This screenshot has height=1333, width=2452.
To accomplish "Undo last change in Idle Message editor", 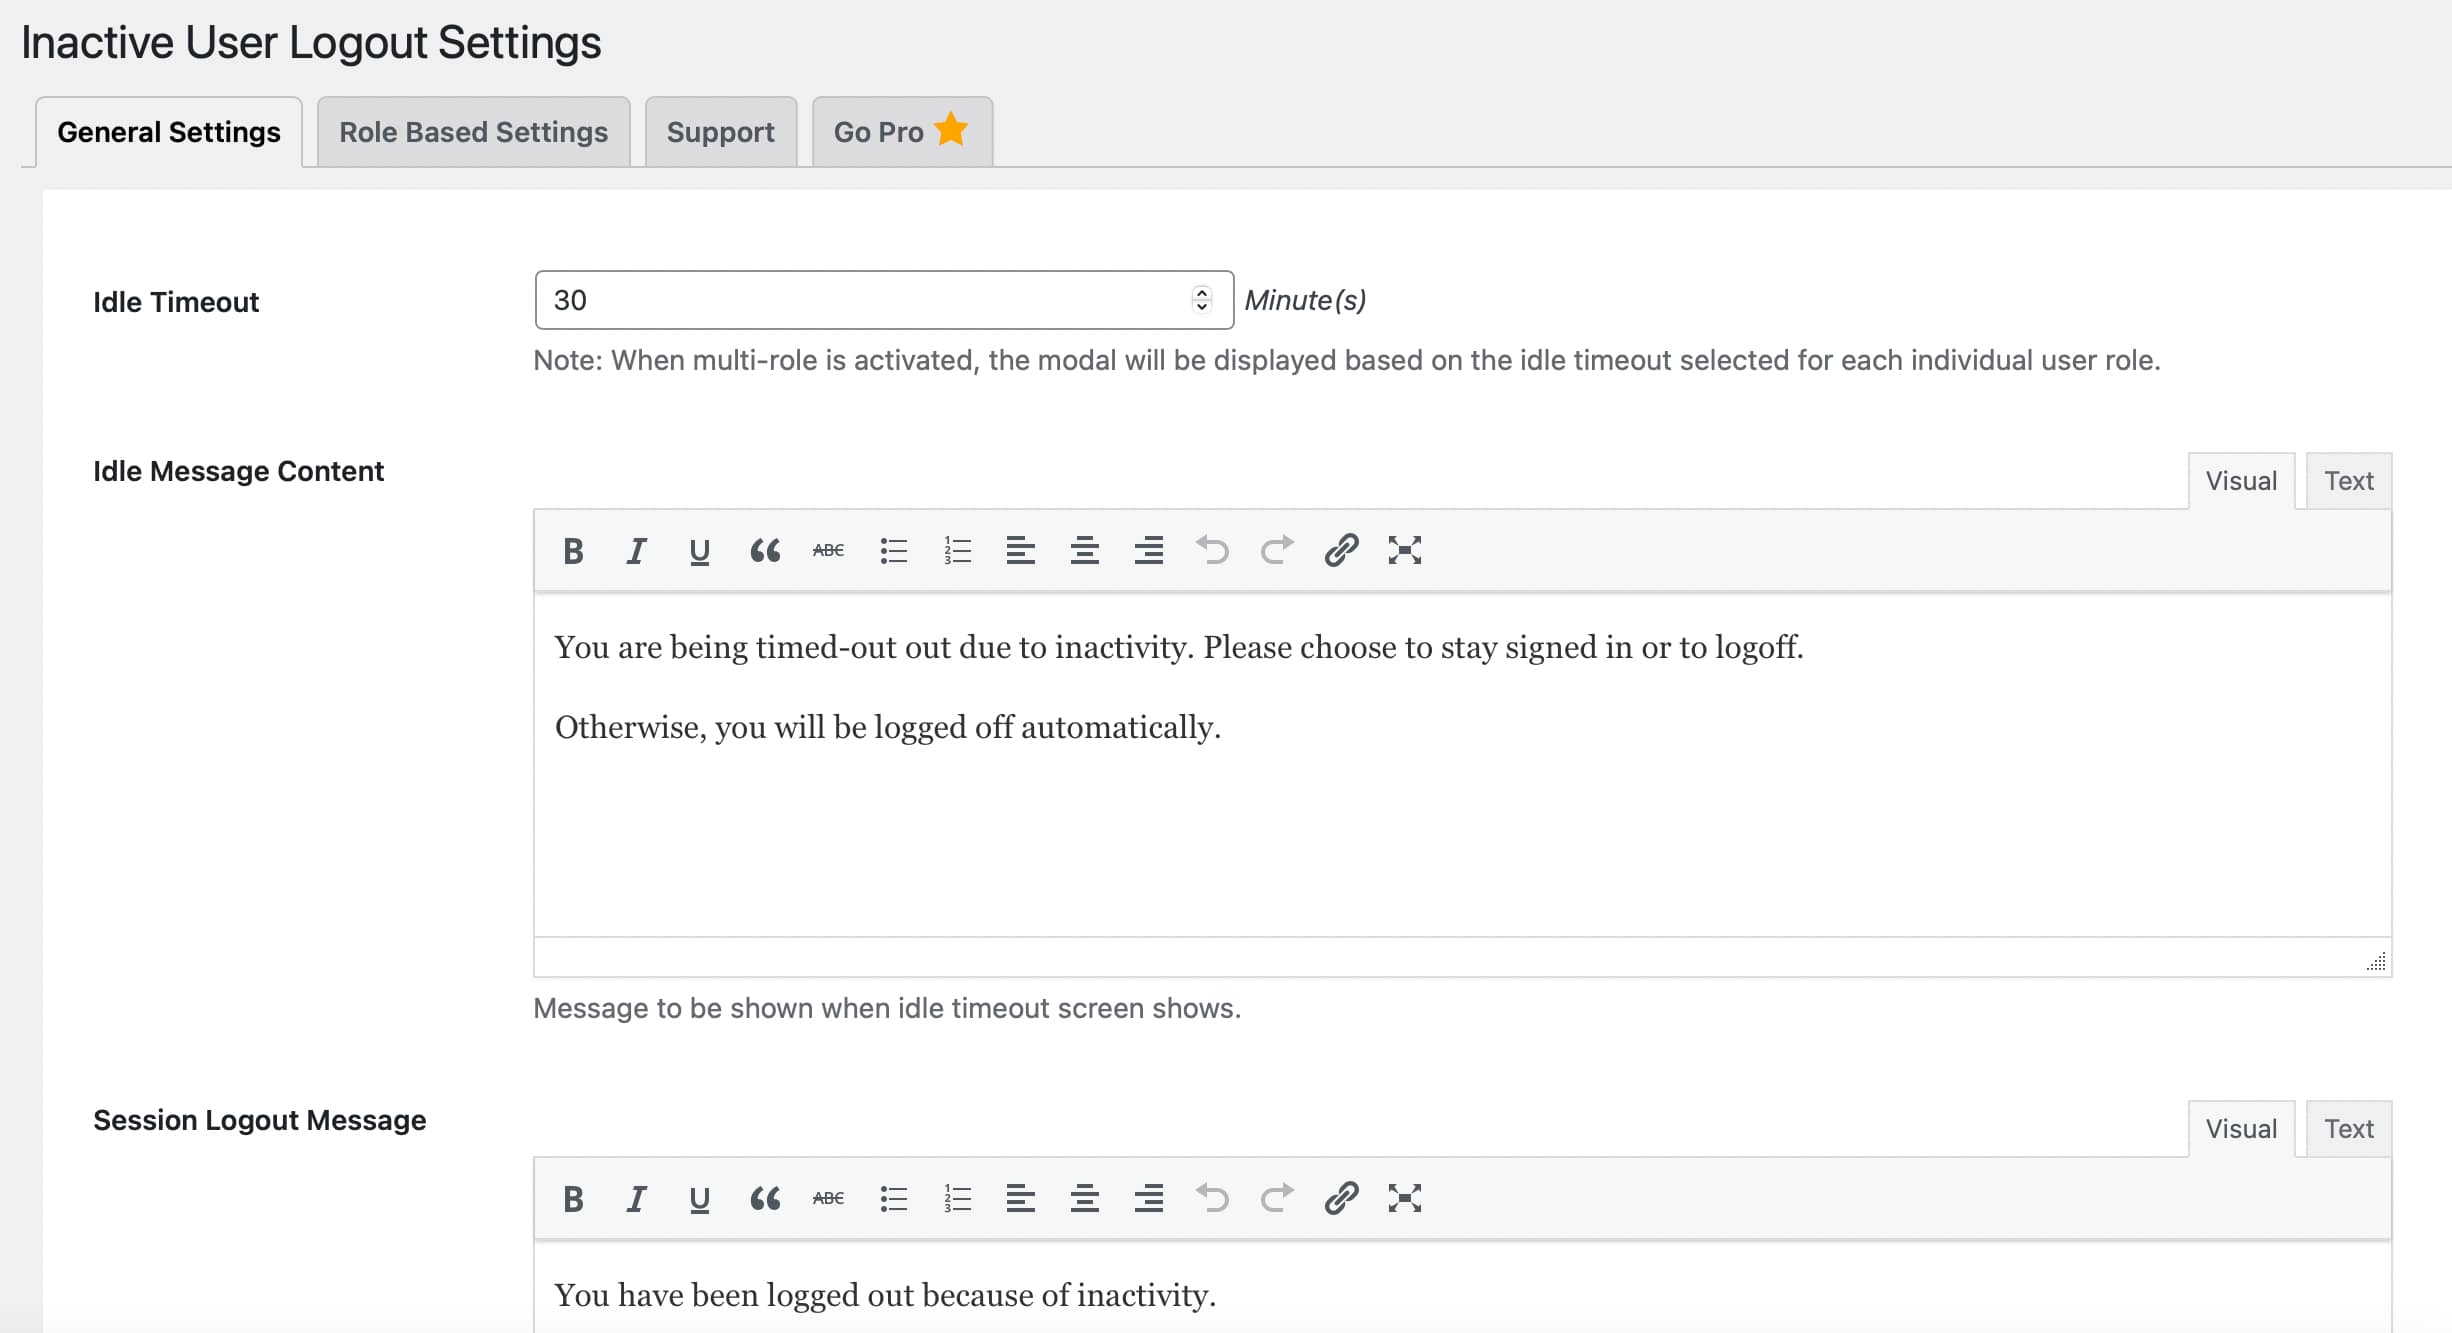I will tap(1213, 550).
